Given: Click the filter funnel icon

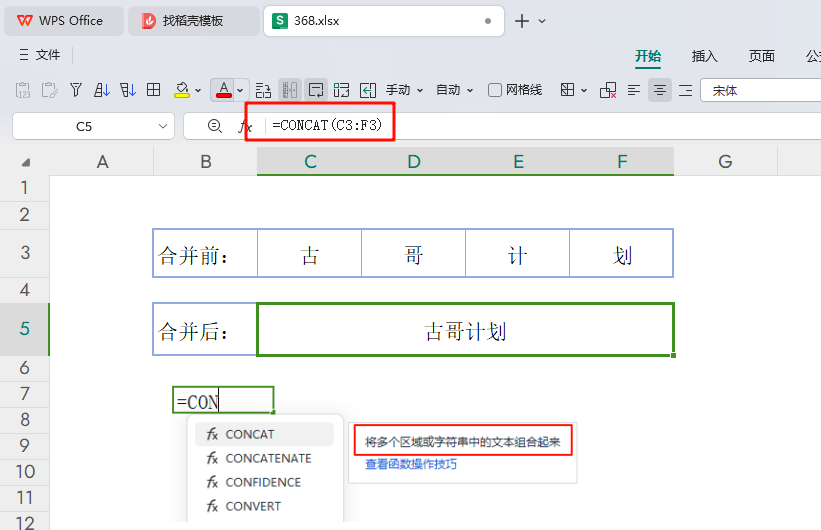Looking at the screenshot, I should point(76,90).
